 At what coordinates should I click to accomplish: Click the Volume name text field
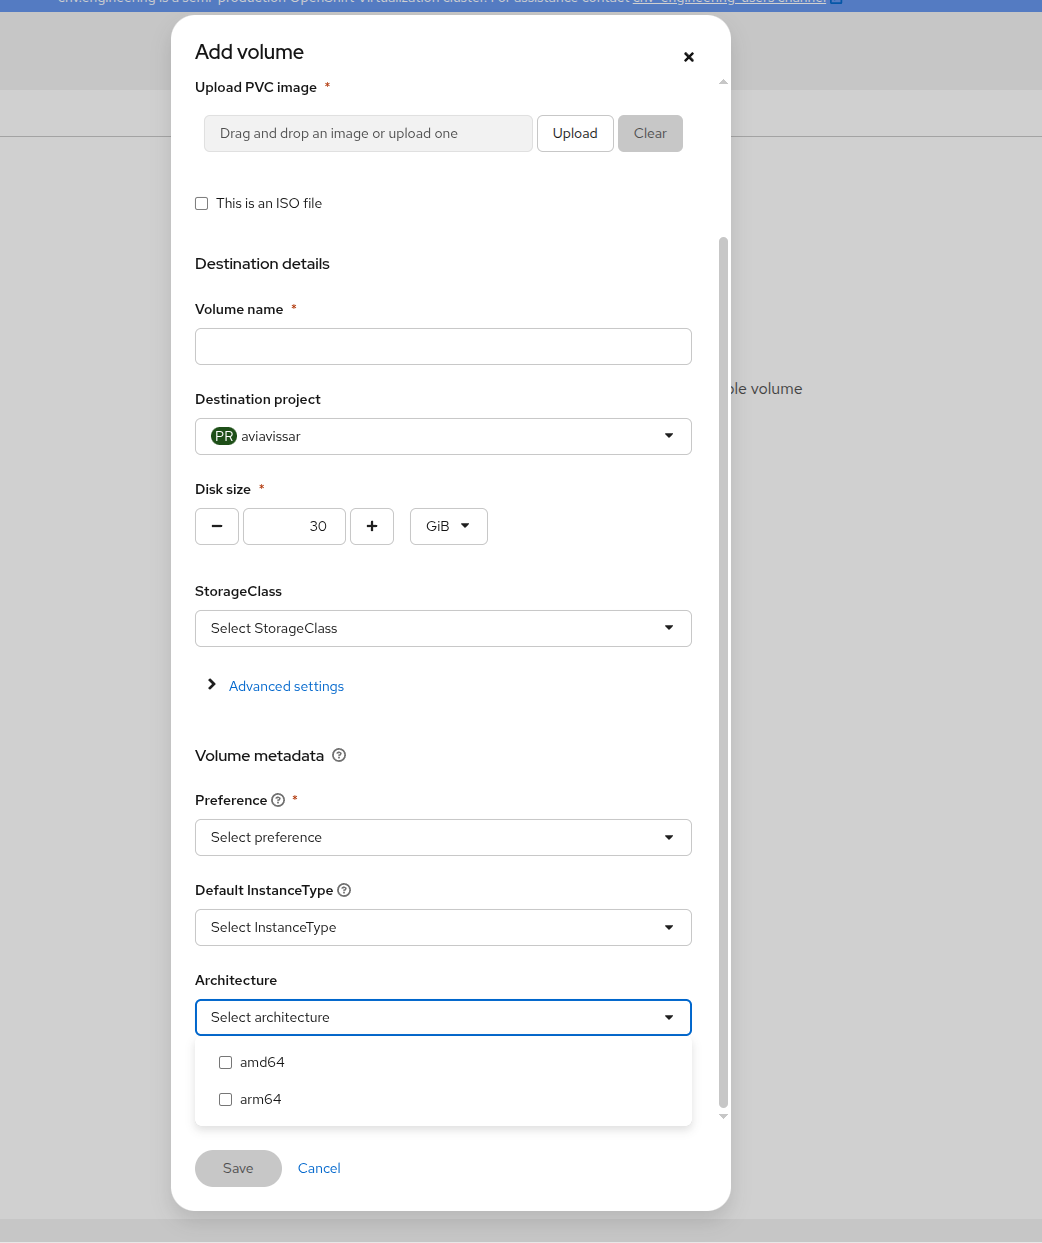(443, 346)
